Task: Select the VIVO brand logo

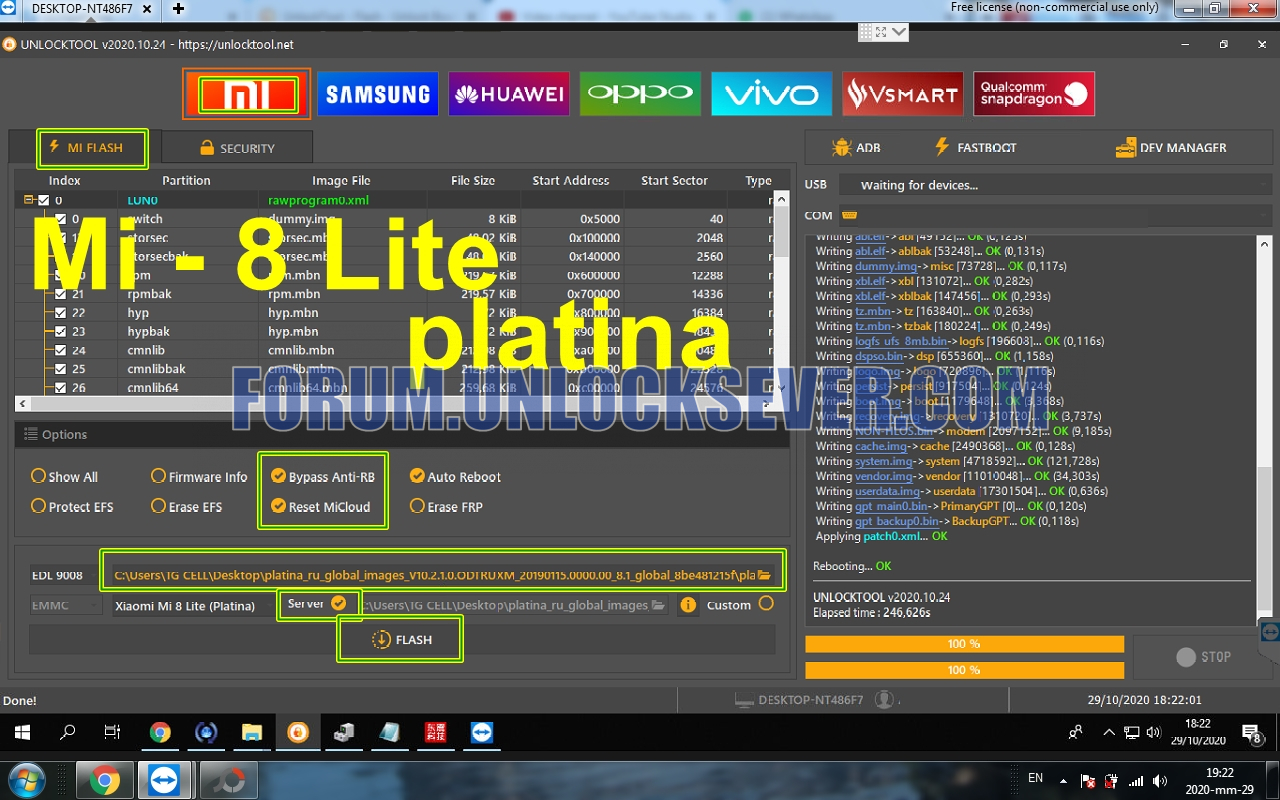Action: (x=771, y=94)
